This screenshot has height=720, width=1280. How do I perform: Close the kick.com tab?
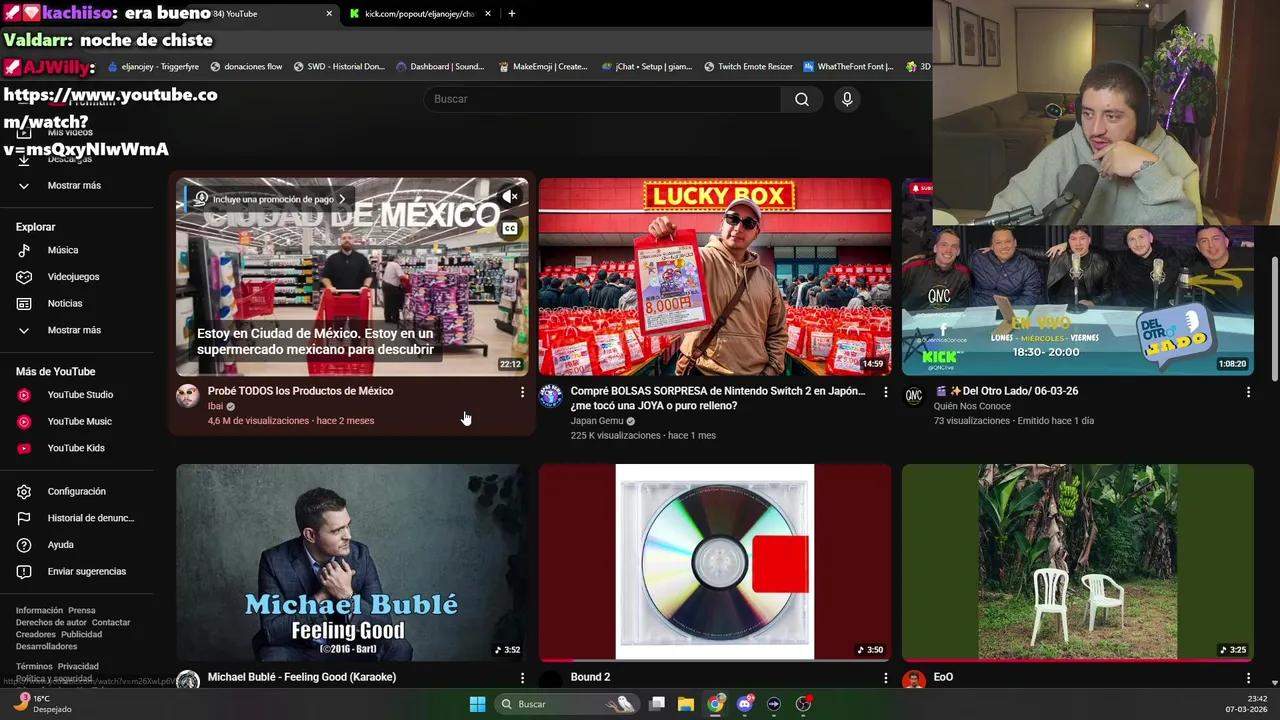click(x=488, y=13)
